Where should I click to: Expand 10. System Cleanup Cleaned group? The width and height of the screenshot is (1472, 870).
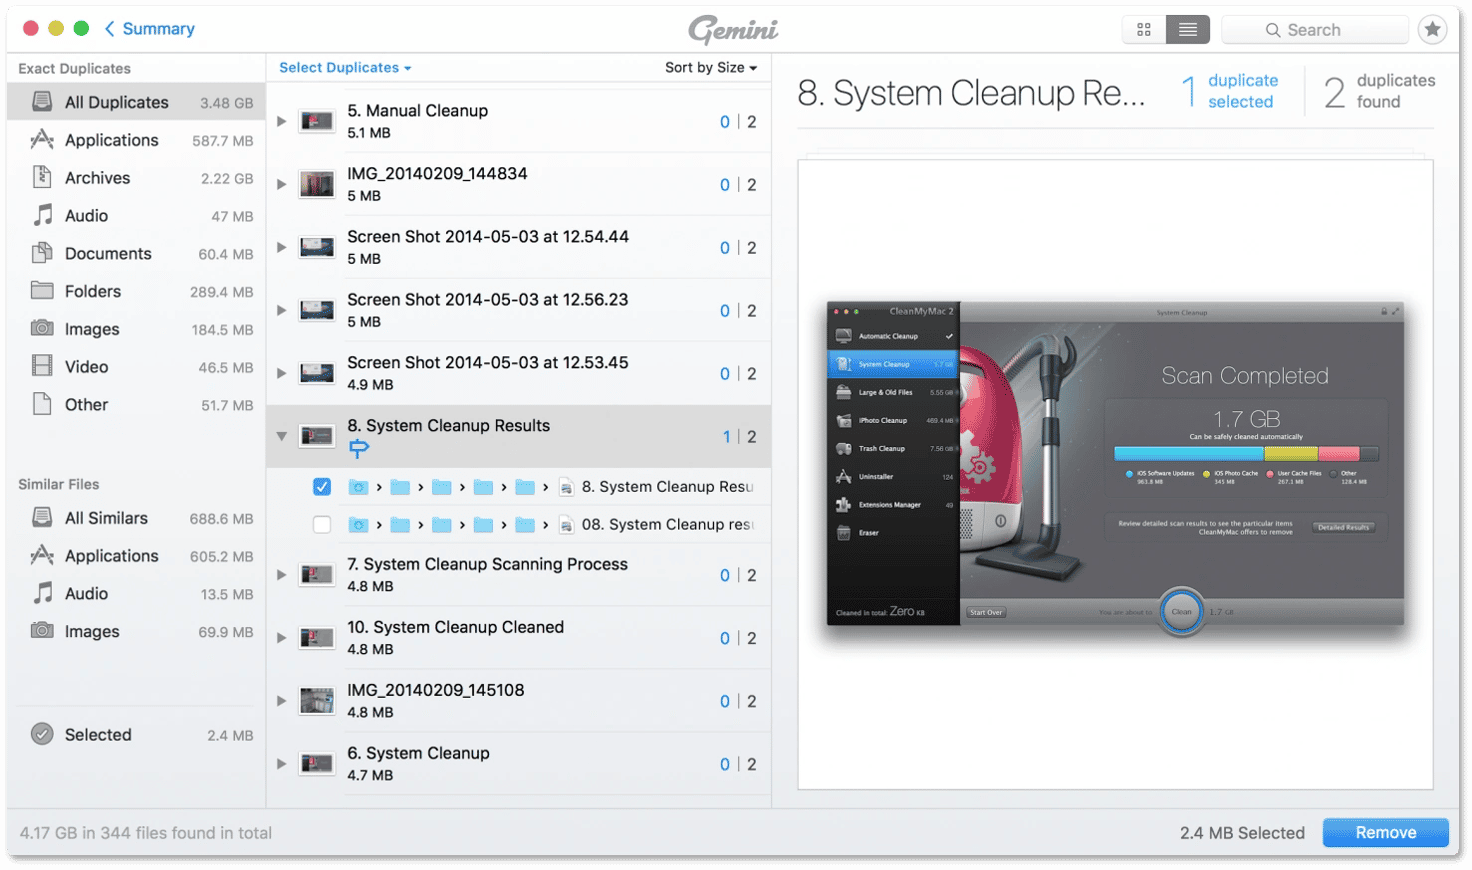click(282, 638)
